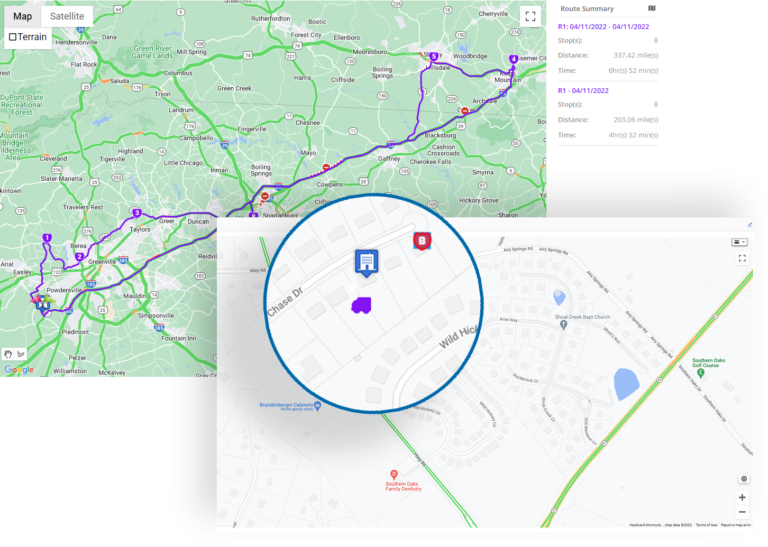The height and width of the screenshot is (547, 768).
Task: Click the 203.06 mile(s) distance value
Action: coord(636,119)
